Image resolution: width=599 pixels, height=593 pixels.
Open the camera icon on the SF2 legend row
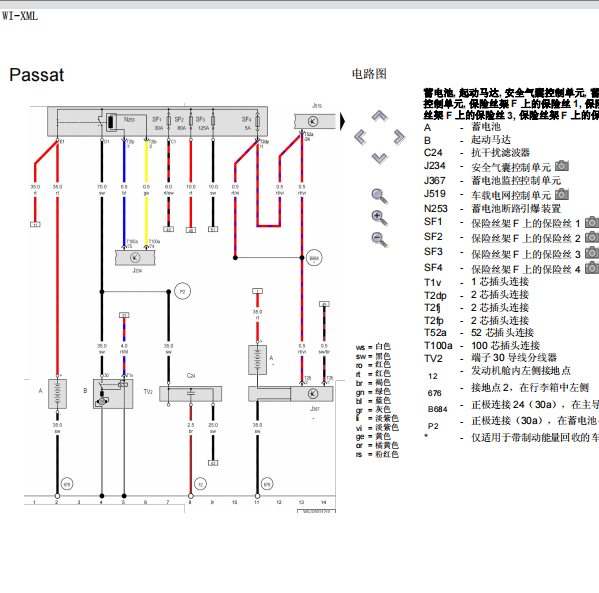click(592, 237)
